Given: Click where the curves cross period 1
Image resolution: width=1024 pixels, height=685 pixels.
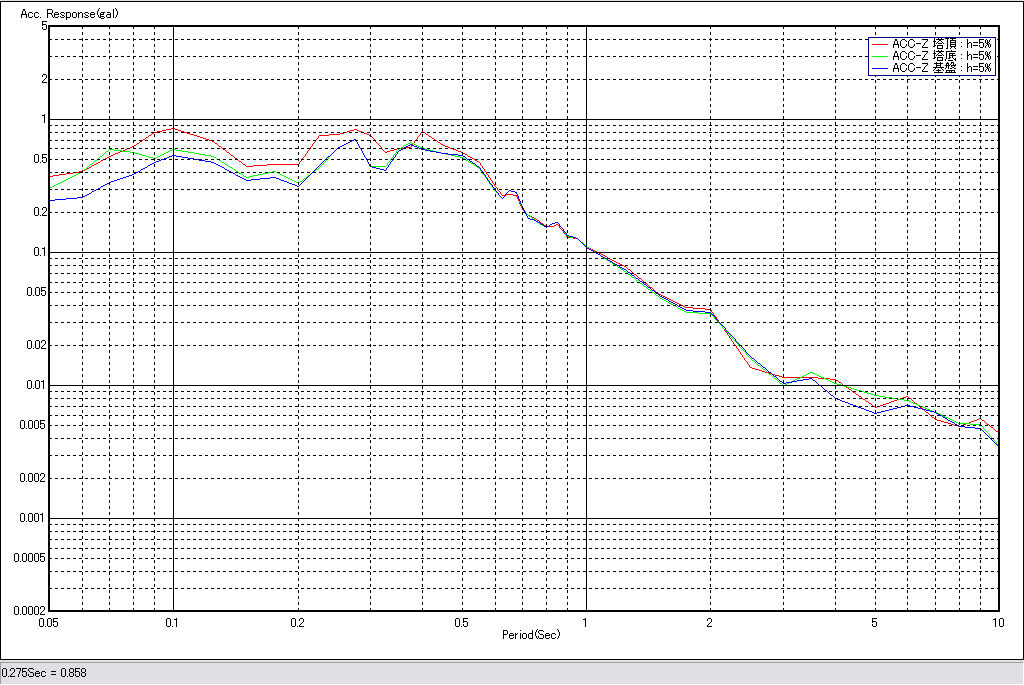Looking at the screenshot, I should point(585,247).
